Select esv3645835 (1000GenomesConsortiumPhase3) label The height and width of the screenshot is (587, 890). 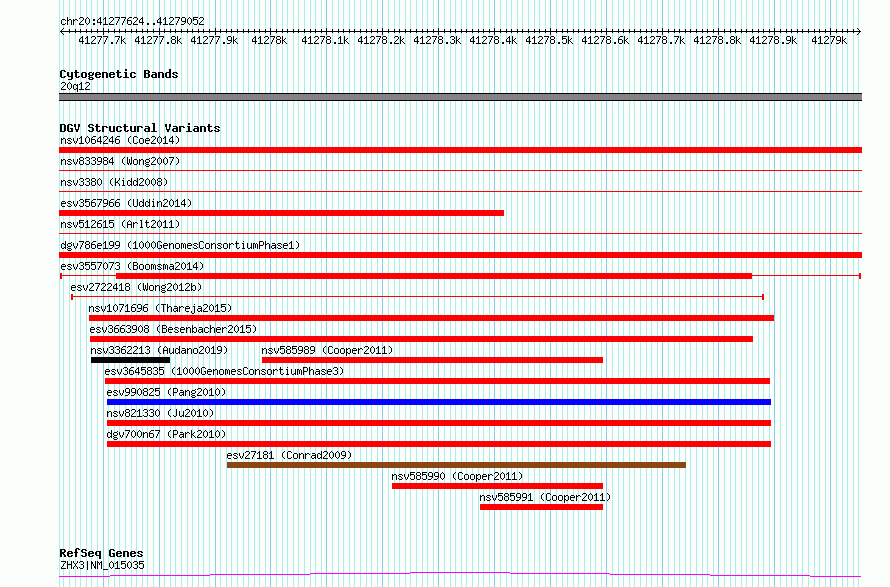224,371
